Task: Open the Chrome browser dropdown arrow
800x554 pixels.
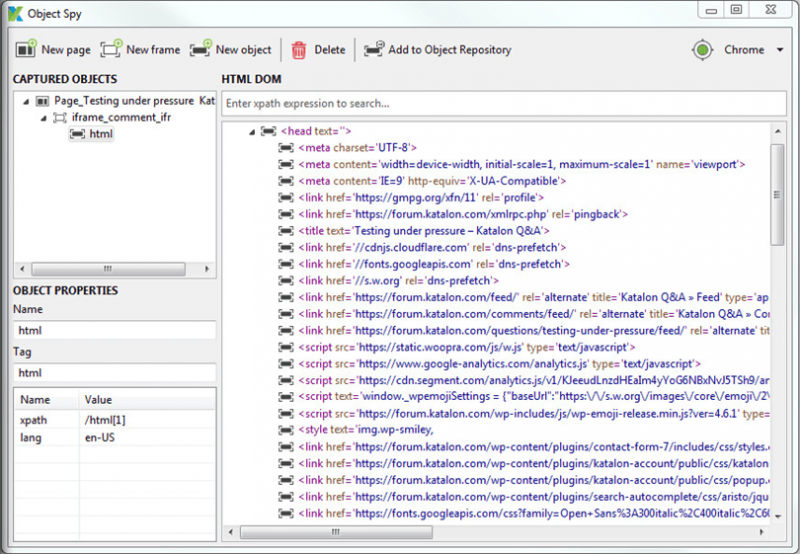Action: 779,50
